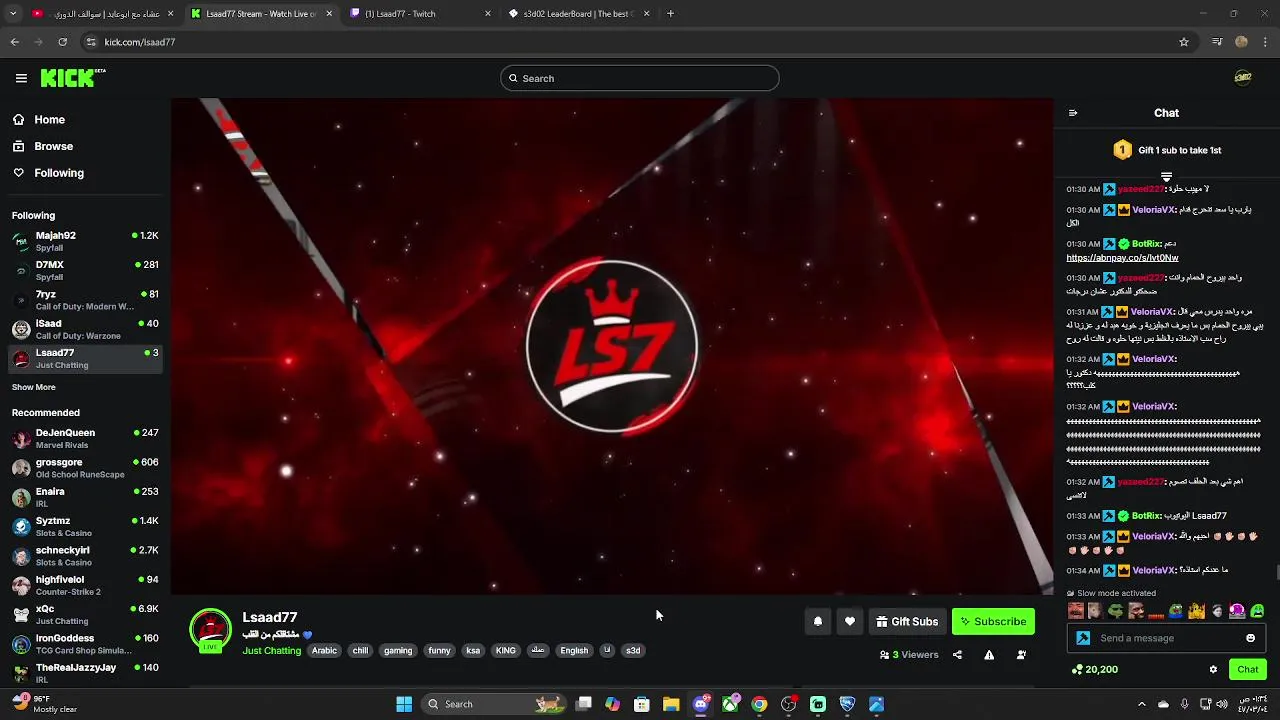Click the Kick search box
This screenshot has height=720, width=1280.
640,78
